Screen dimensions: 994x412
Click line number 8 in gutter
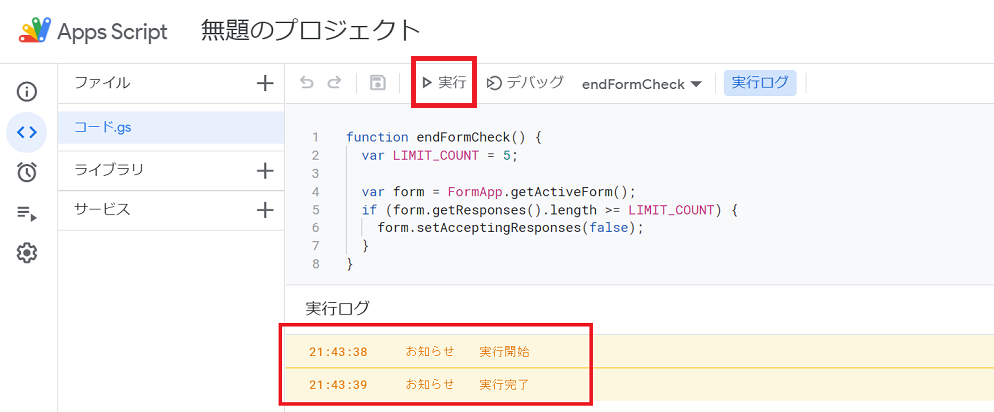(316, 264)
